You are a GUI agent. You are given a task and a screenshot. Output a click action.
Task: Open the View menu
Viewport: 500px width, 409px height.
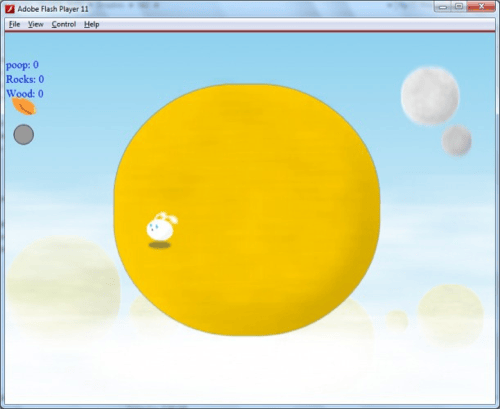[x=36, y=24]
